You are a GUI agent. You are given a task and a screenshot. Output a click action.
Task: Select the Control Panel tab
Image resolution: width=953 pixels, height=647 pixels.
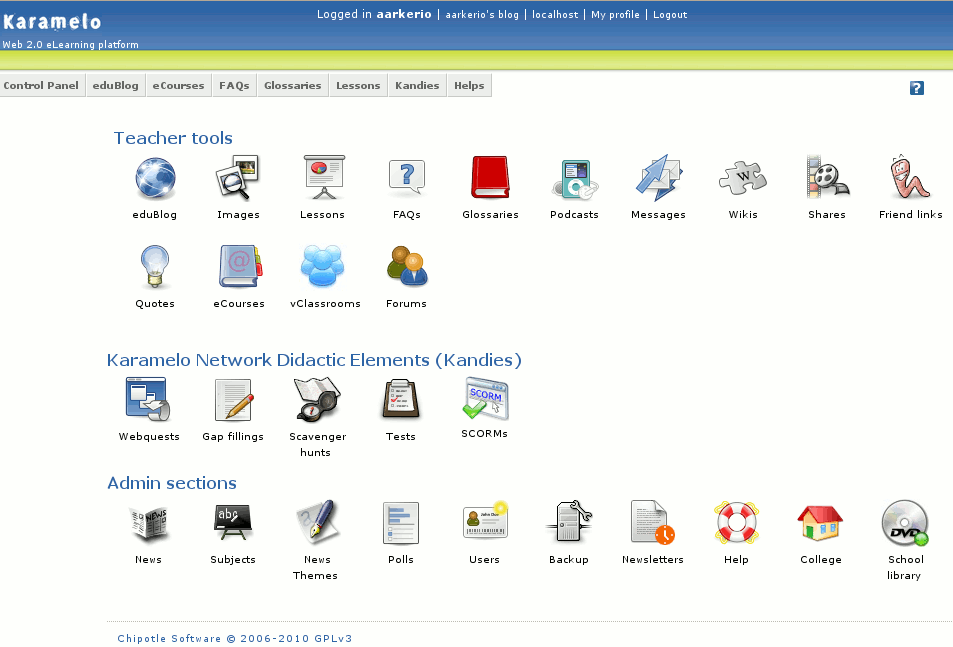pyautogui.click(x=41, y=86)
